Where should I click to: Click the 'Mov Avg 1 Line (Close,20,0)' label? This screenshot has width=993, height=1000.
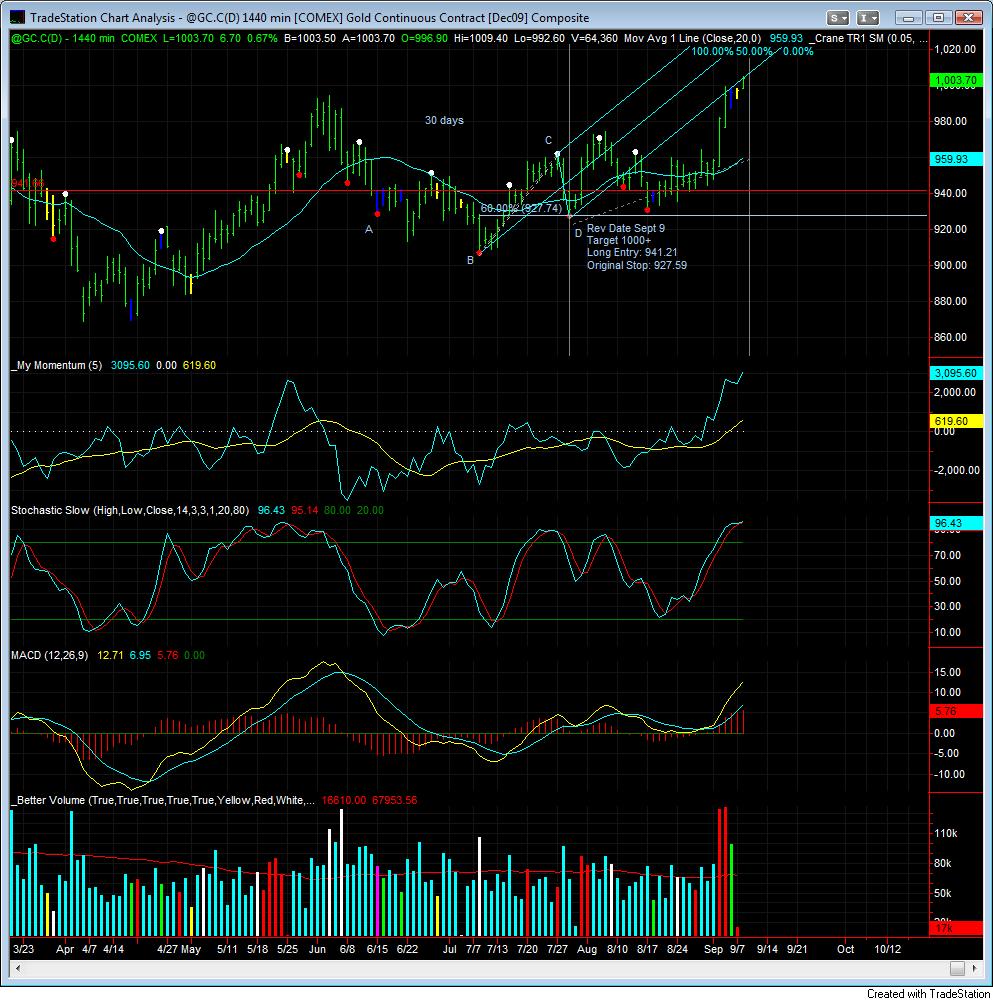(x=693, y=38)
